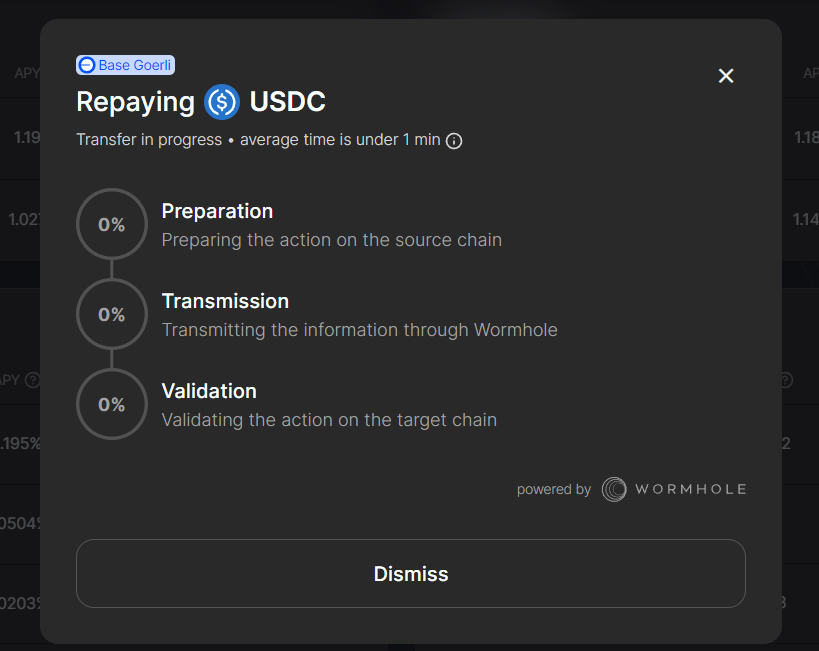Click 'Transmitting the information through Wormhole' description
Image resolution: width=819 pixels, height=651 pixels.
pos(359,330)
